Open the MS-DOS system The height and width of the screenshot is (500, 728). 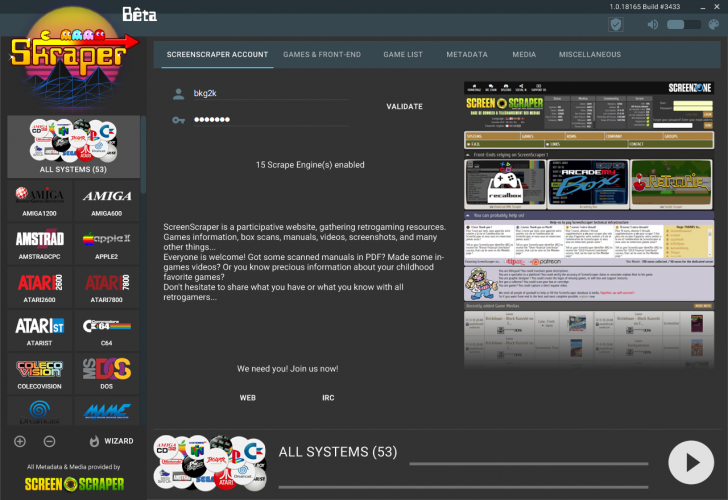point(106,374)
